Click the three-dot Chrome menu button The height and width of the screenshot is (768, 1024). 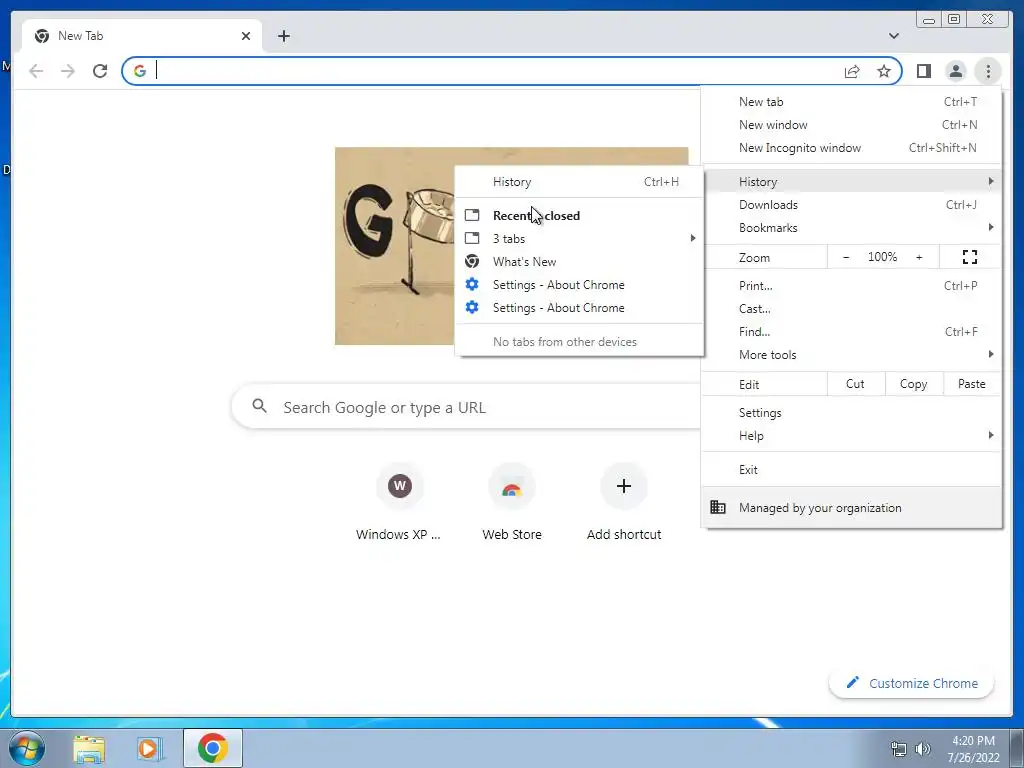pyautogui.click(x=988, y=71)
